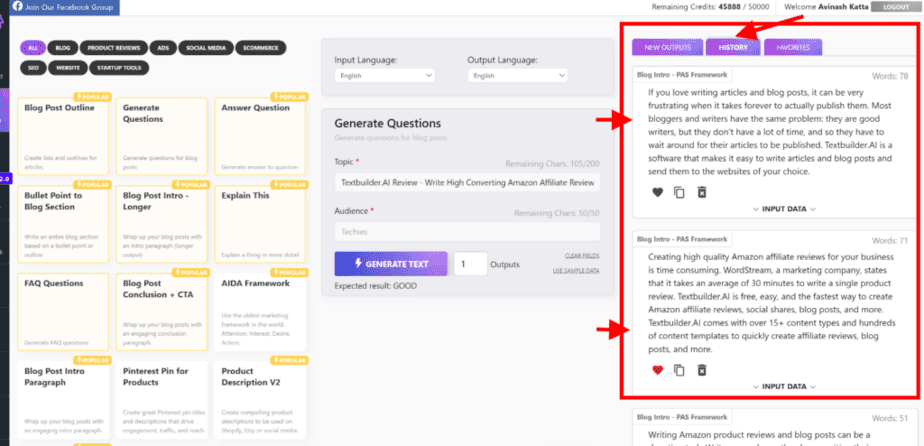Switch to the History tab
This screenshot has width=924, height=446.
tap(732, 47)
